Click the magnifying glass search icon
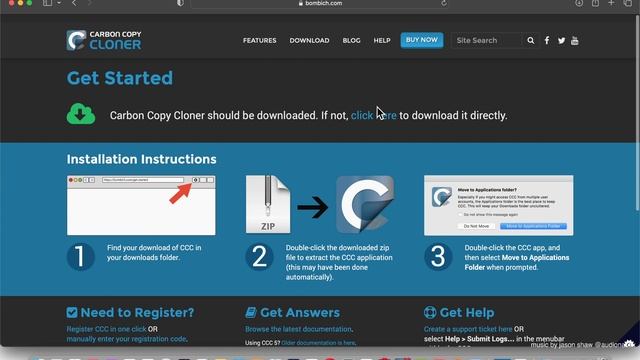The image size is (640, 360). coord(531,40)
